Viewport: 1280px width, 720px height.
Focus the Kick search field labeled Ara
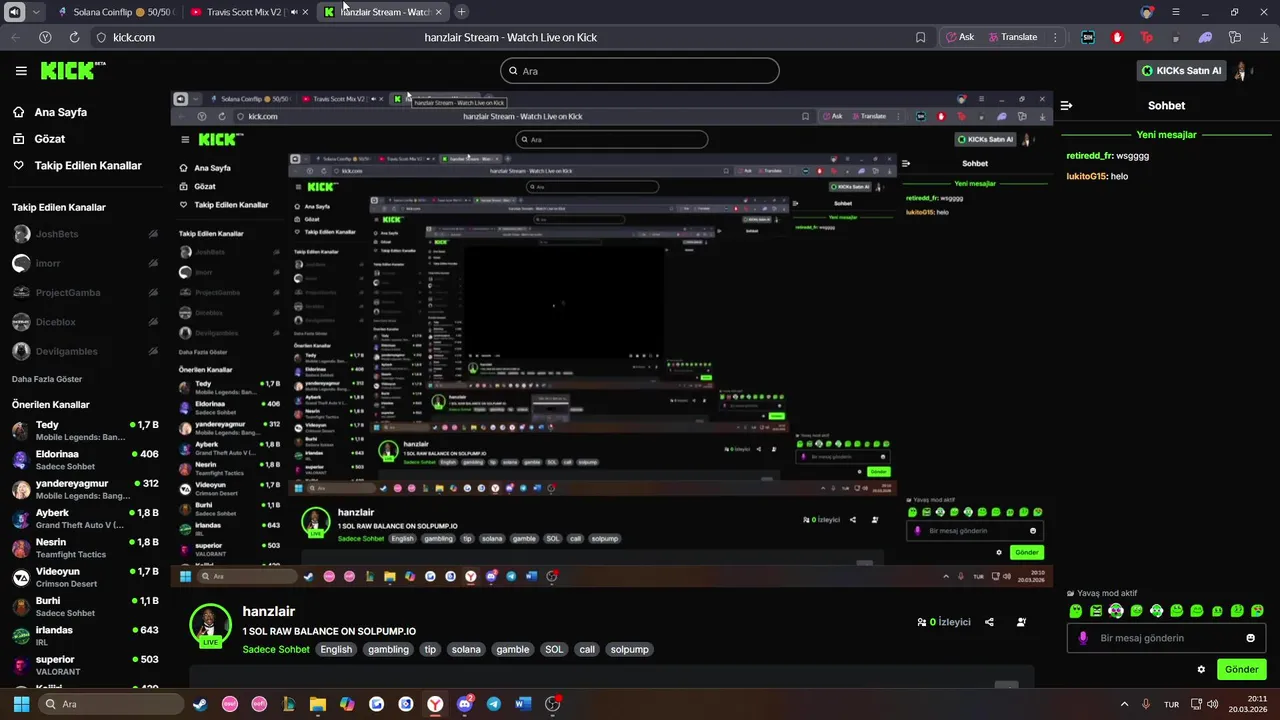tap(640, 71)
